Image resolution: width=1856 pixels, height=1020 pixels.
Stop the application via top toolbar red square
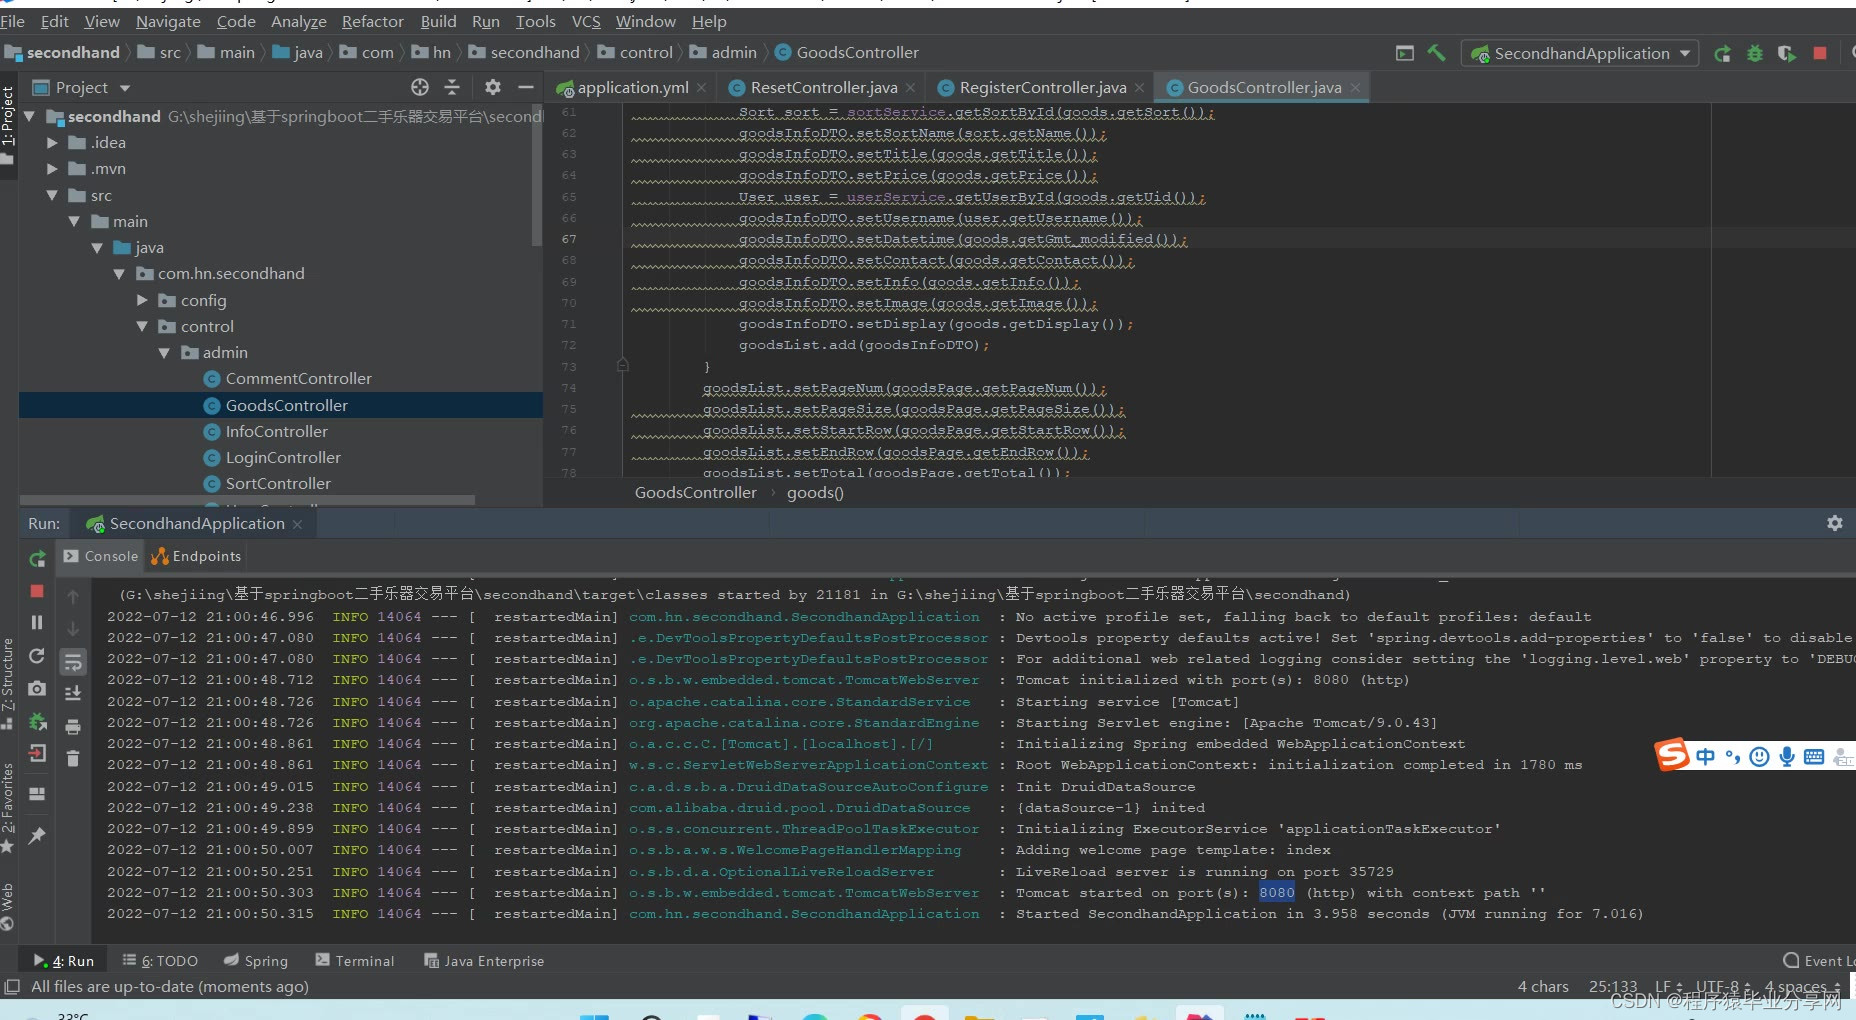[1820, 53]
